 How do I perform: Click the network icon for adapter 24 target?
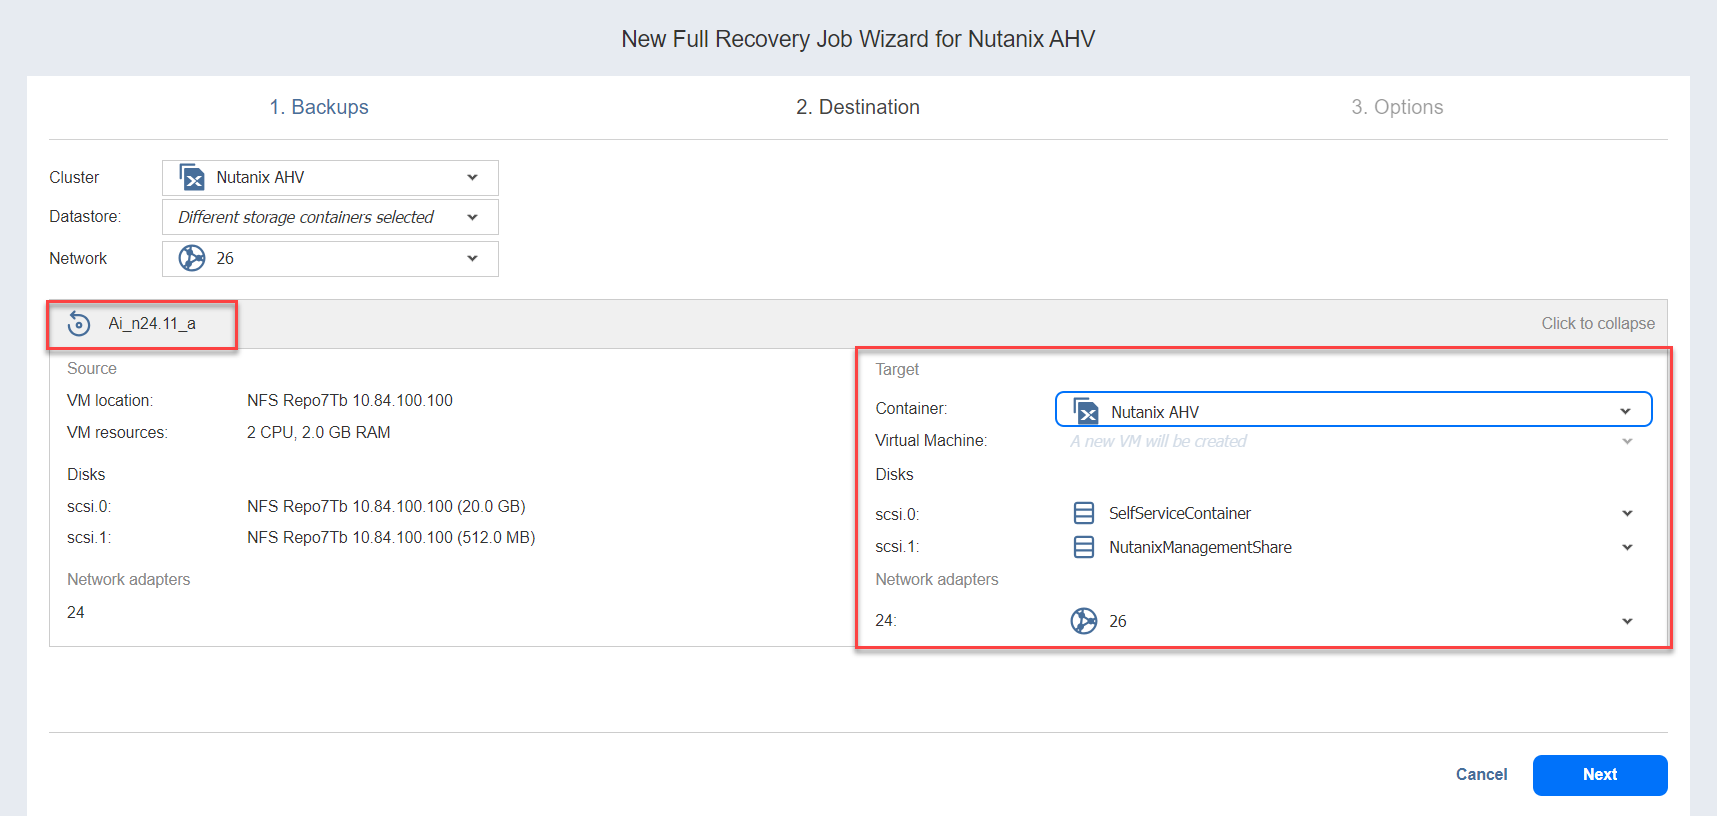pyautogui.click(x=1084, y=621)
